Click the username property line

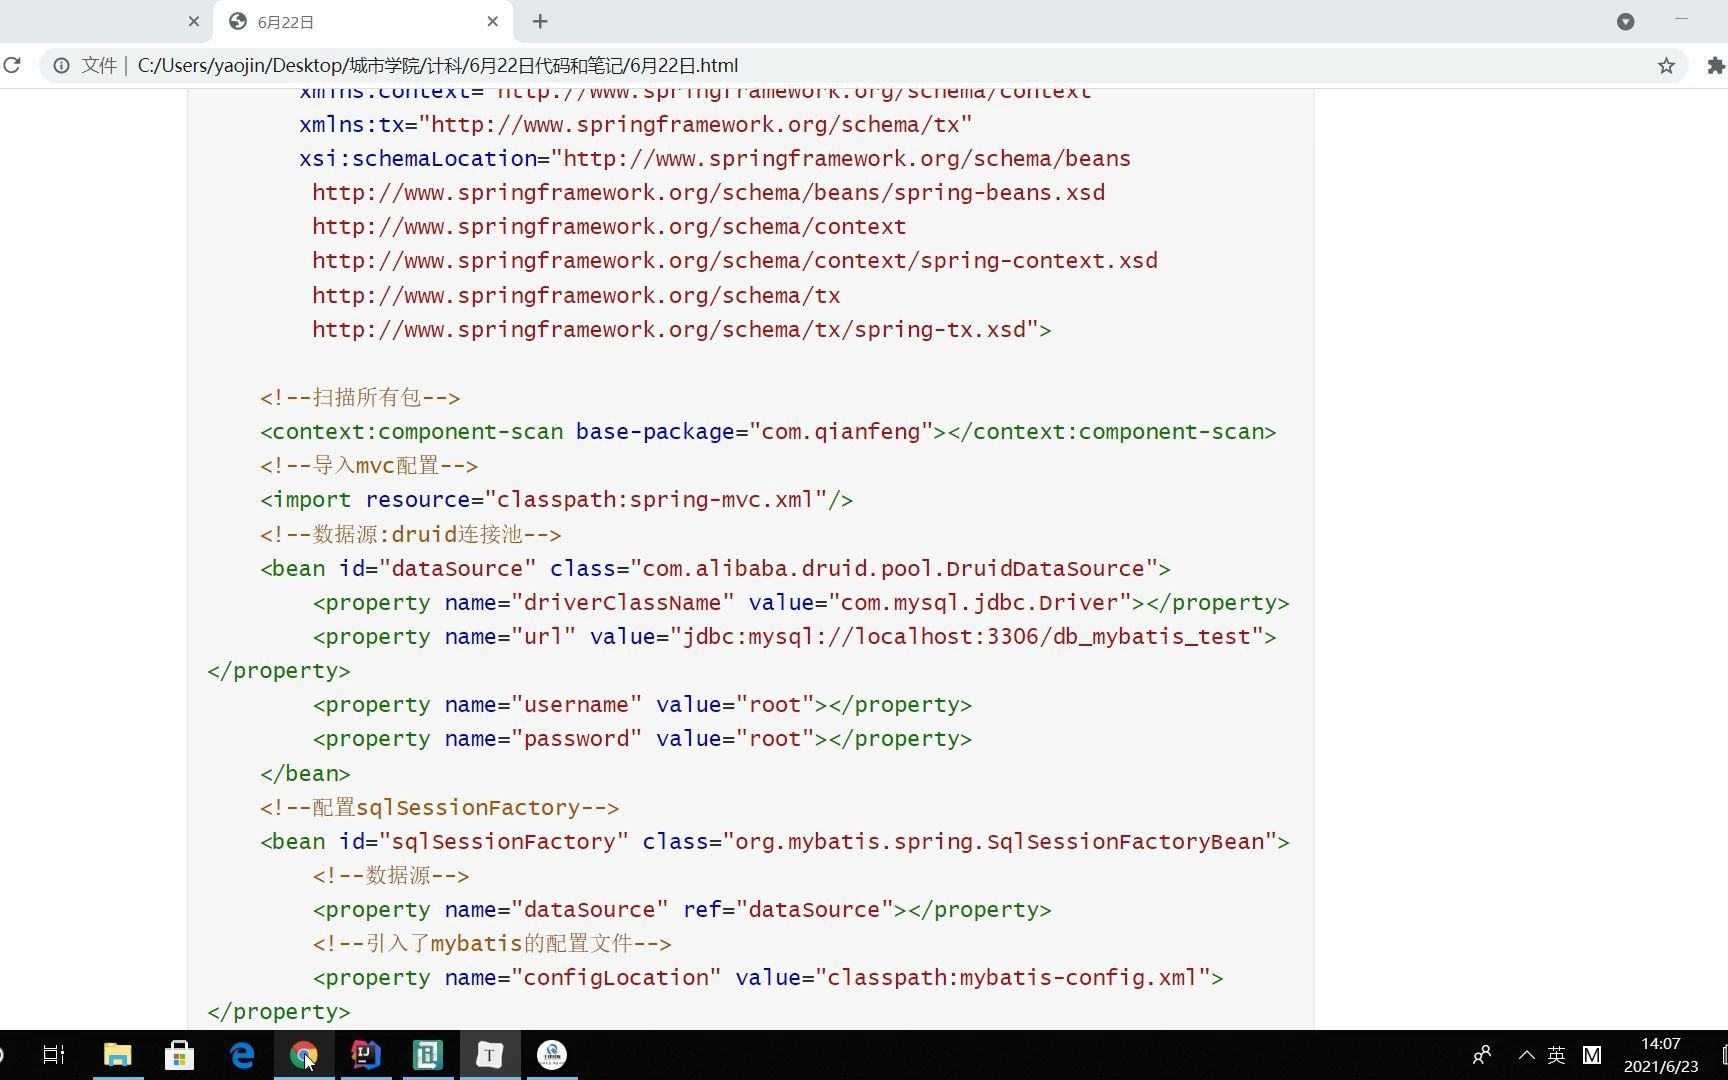[642, 705]
